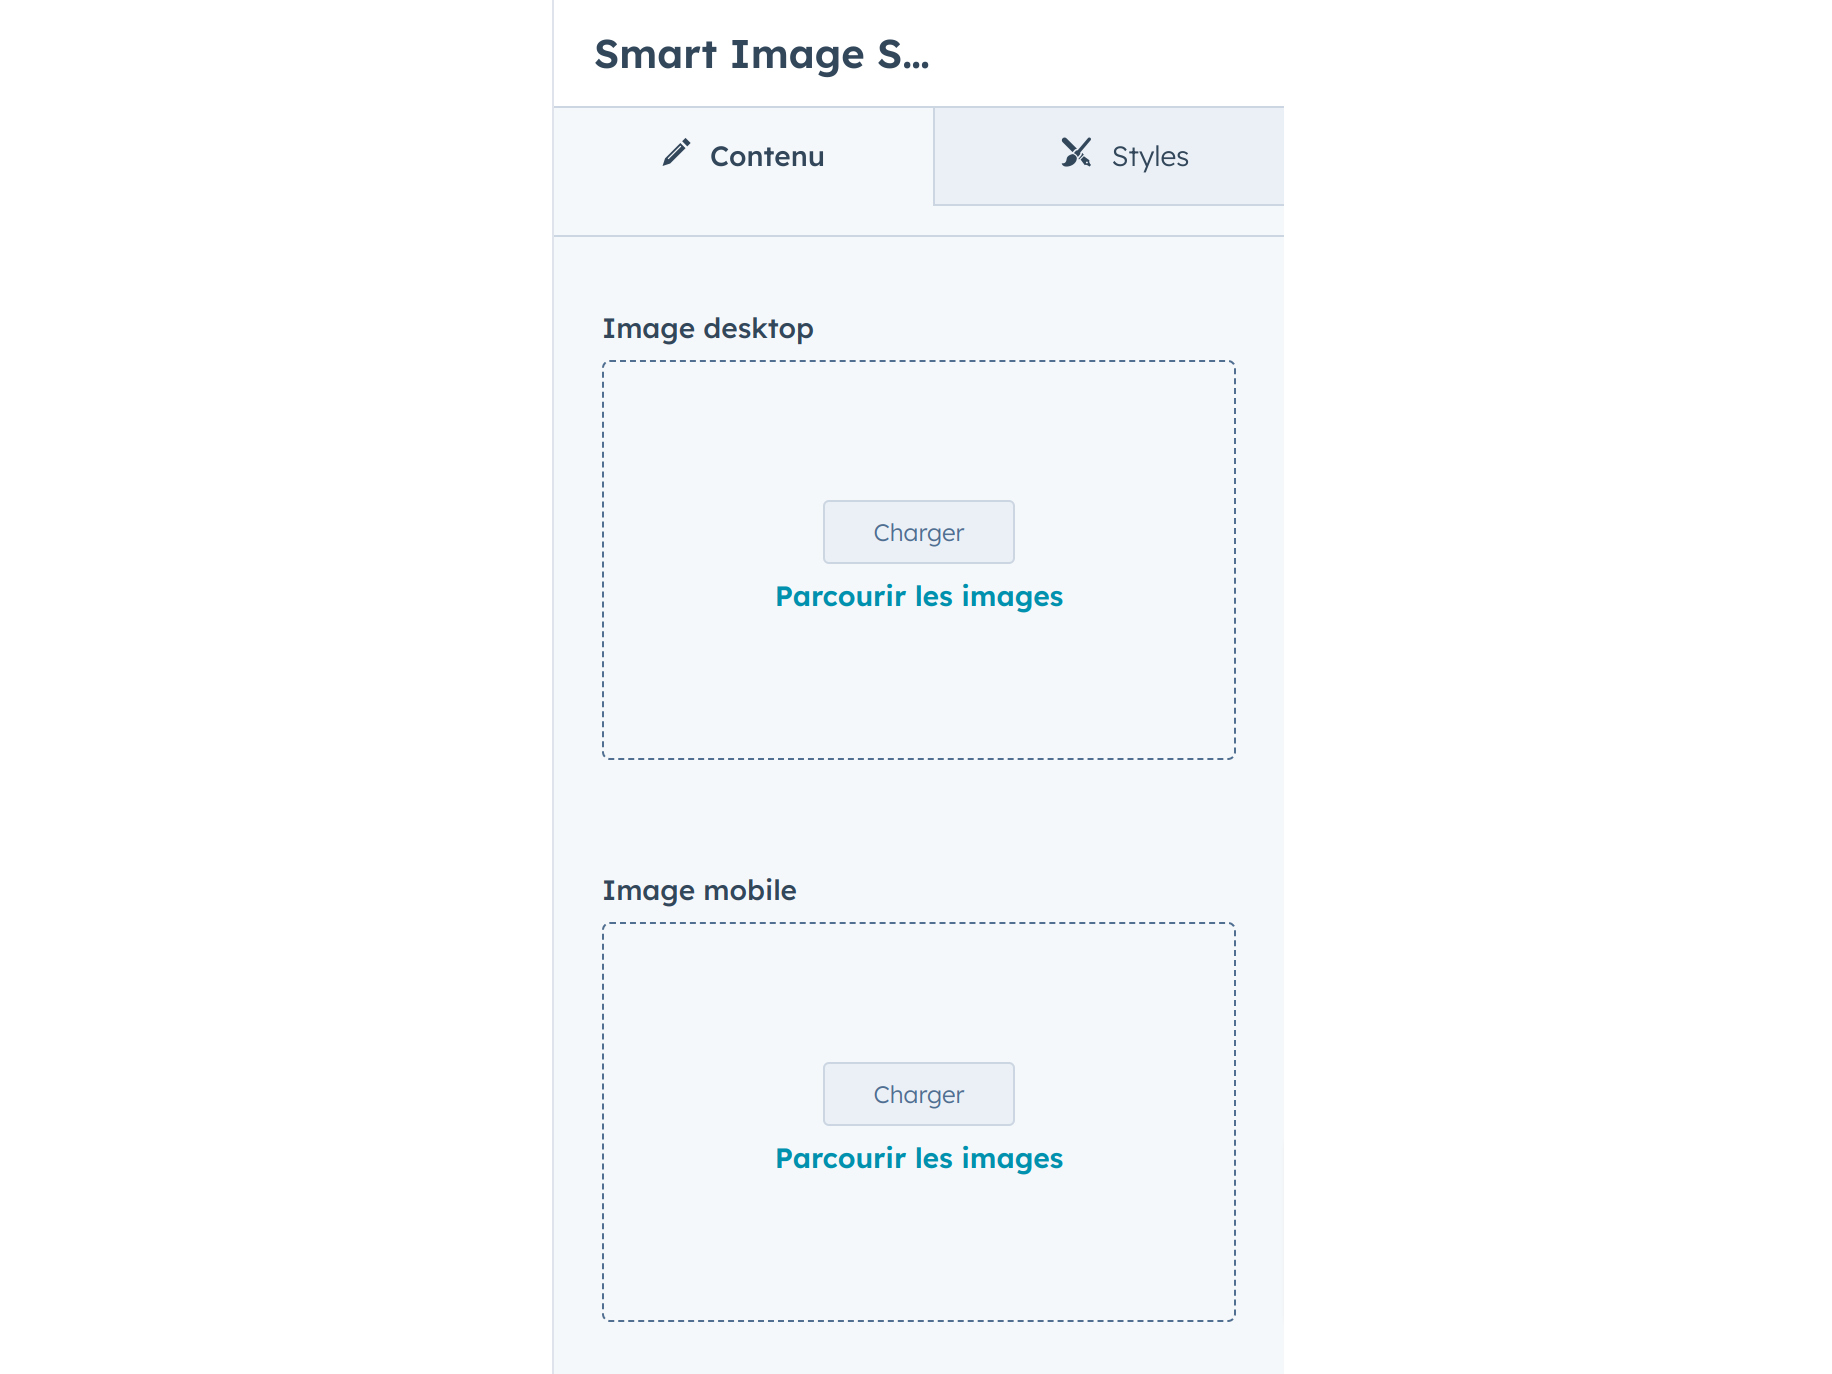Click the crossed brush icon in the tab bar
Image resolution: width=1832 pixels, height=1374 pixels.
[1077, 153]
